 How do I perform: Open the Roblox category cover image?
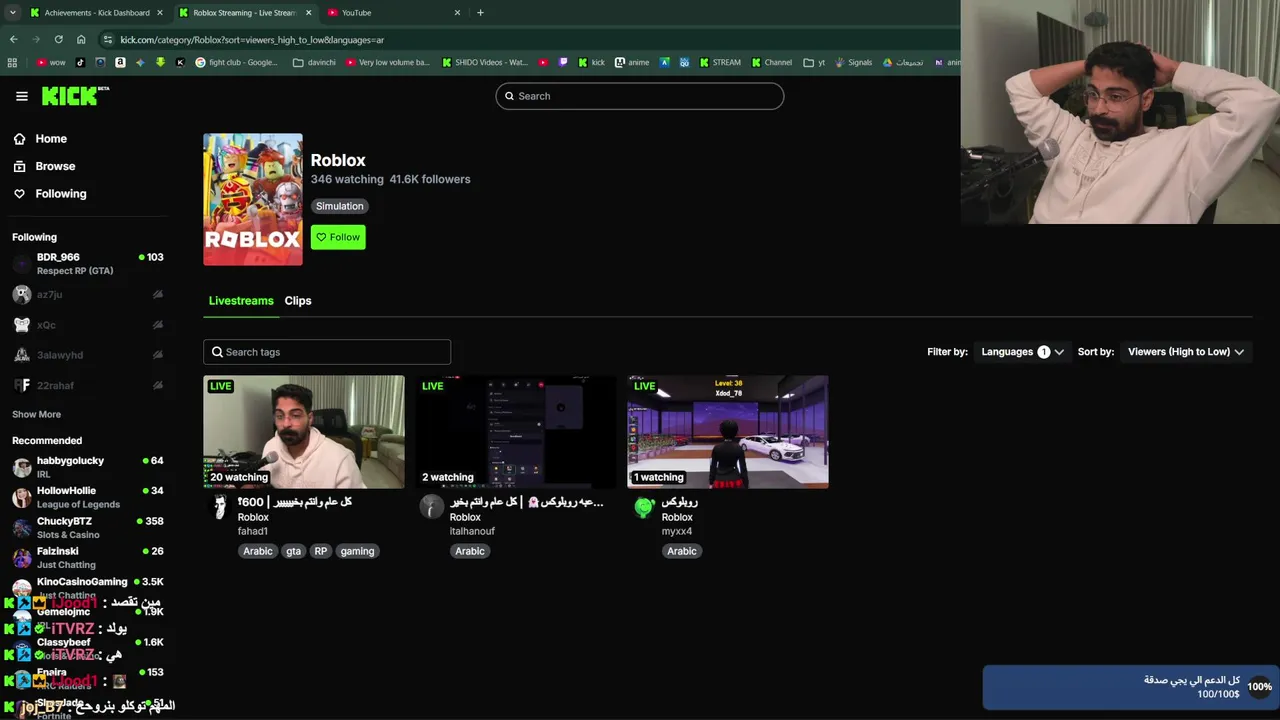(x=253, y=200)
